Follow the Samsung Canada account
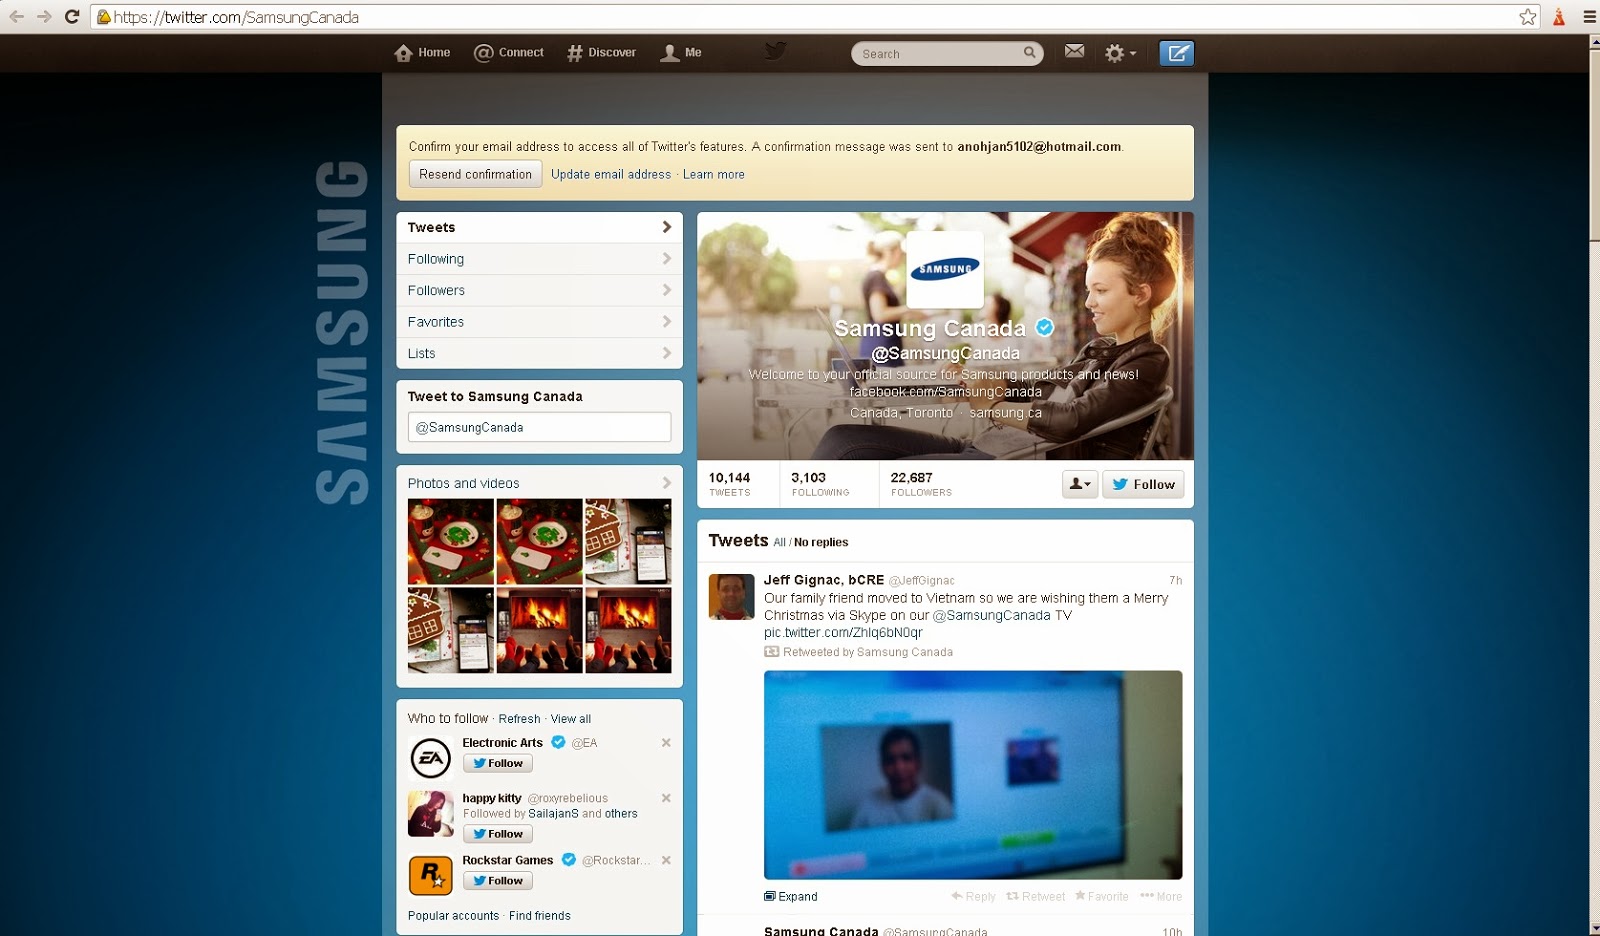The width and height of the screenshot is (1600, 936). point(1143,484)
